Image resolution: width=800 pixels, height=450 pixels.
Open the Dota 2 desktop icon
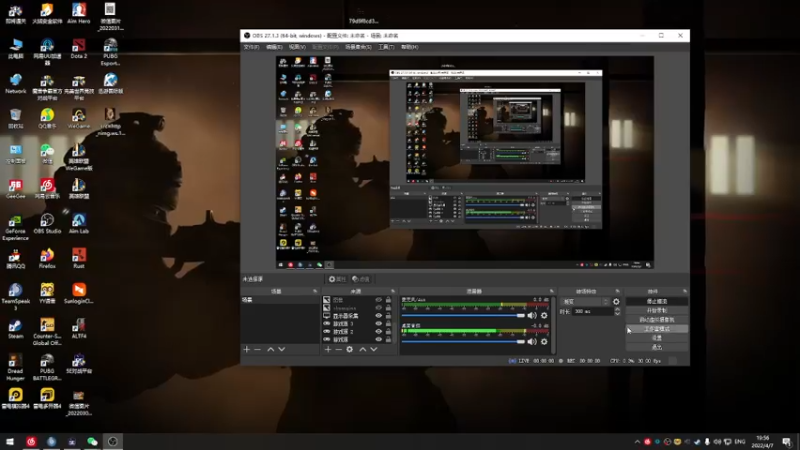click(x=79, y=48)
